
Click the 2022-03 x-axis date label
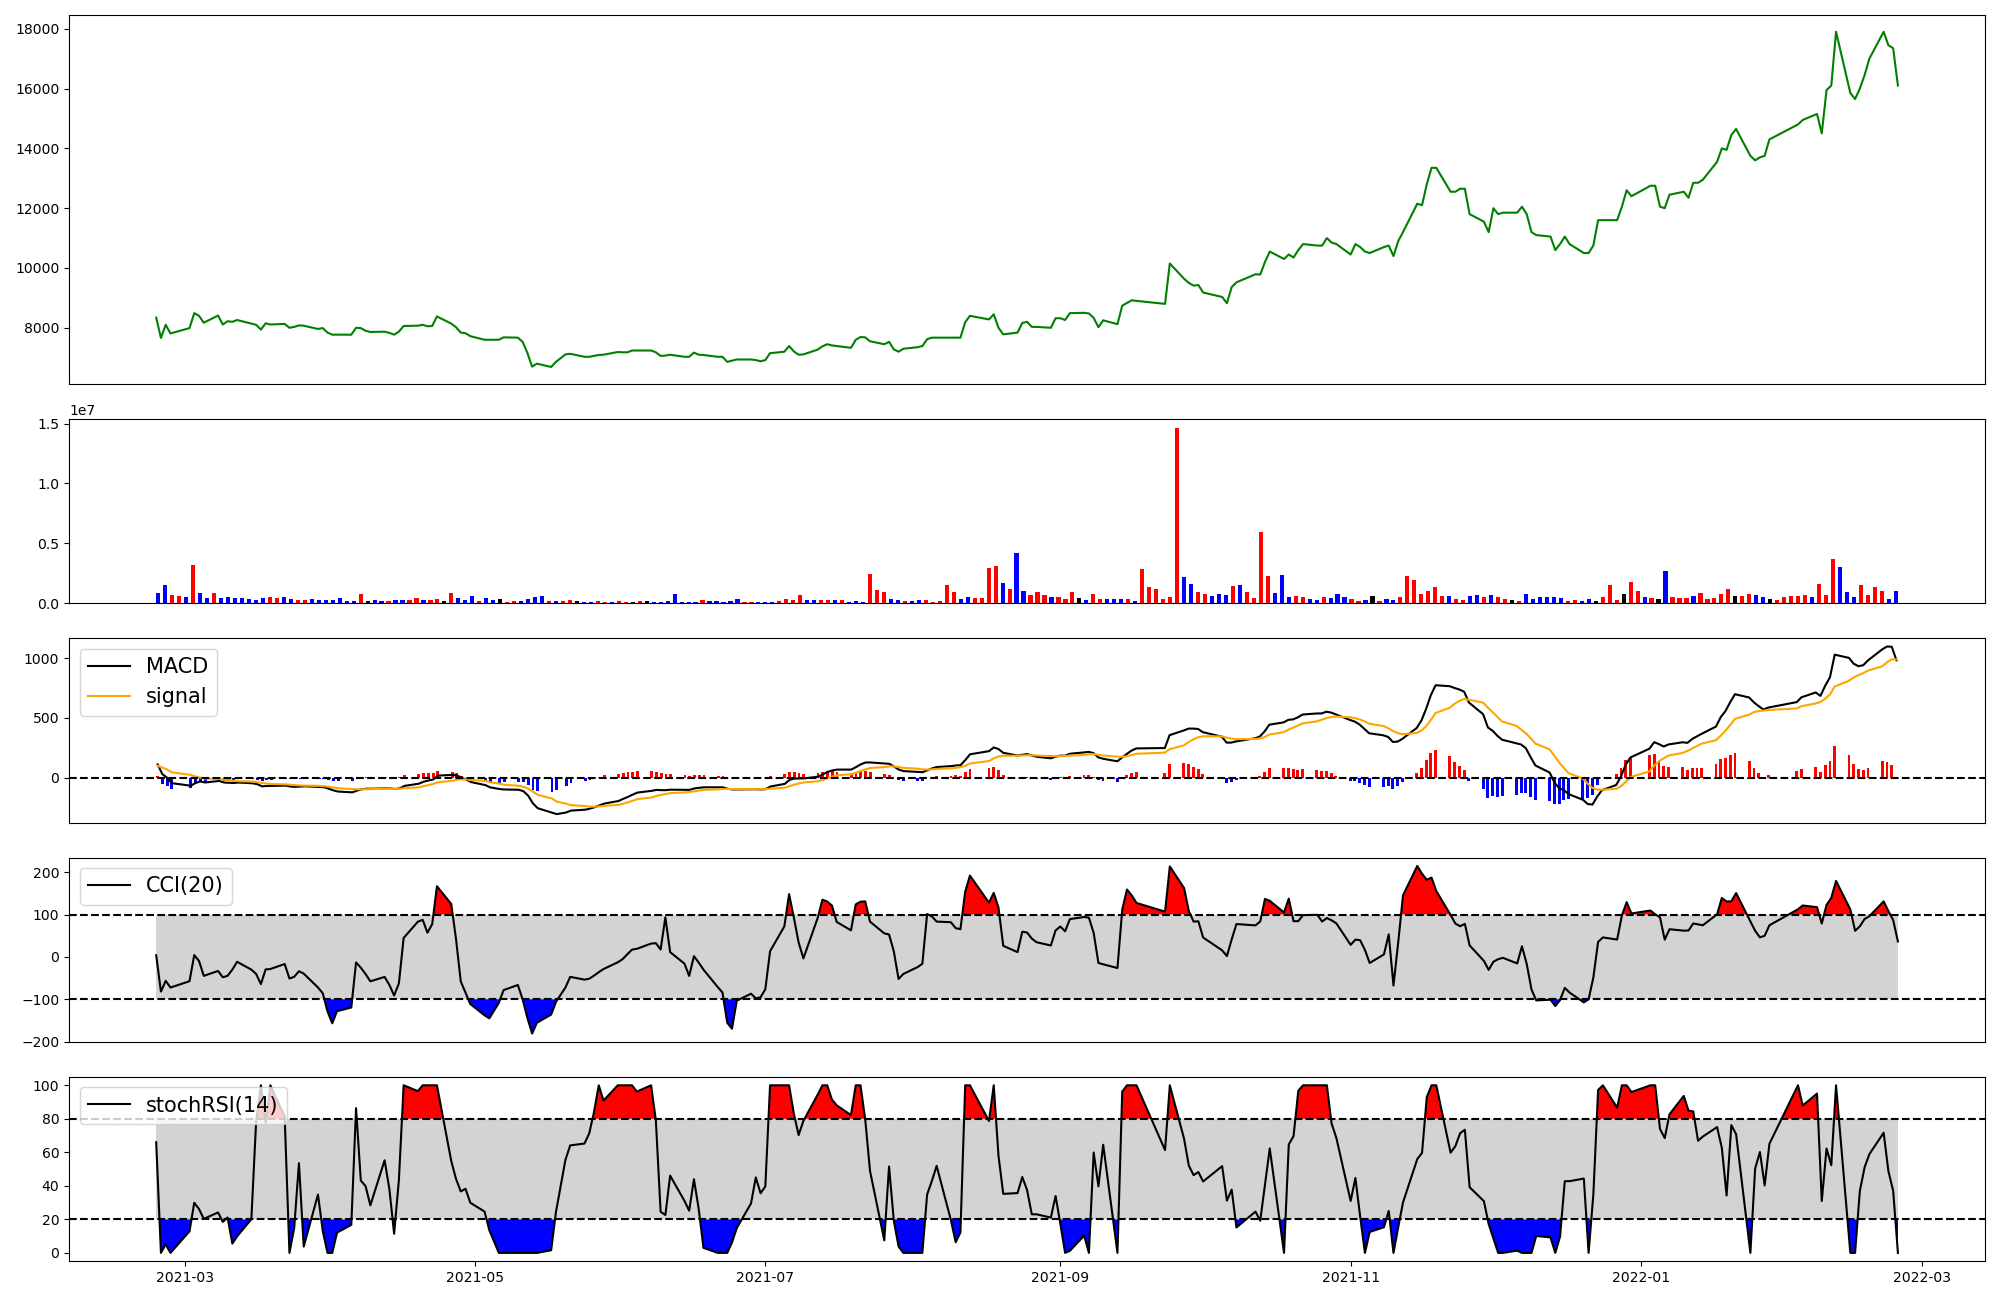tap(1922, 1277)
